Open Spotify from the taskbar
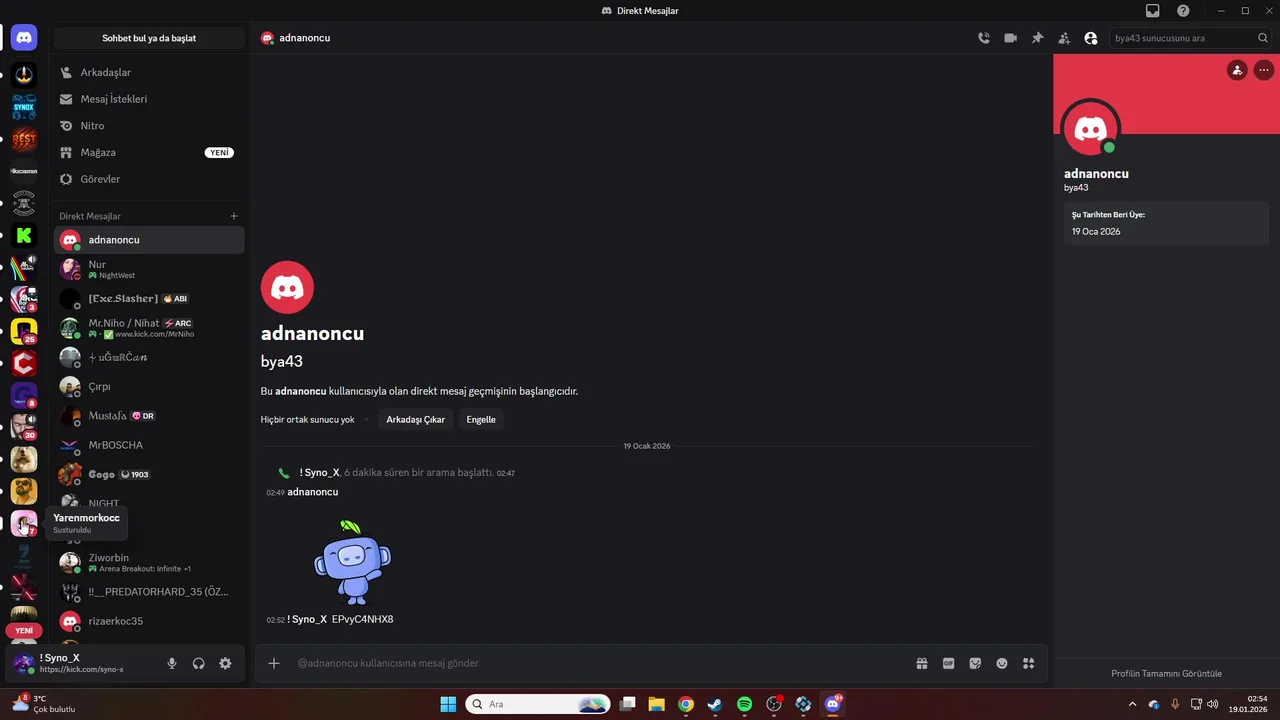This screenshot has width=1280, height=720. 745,704
